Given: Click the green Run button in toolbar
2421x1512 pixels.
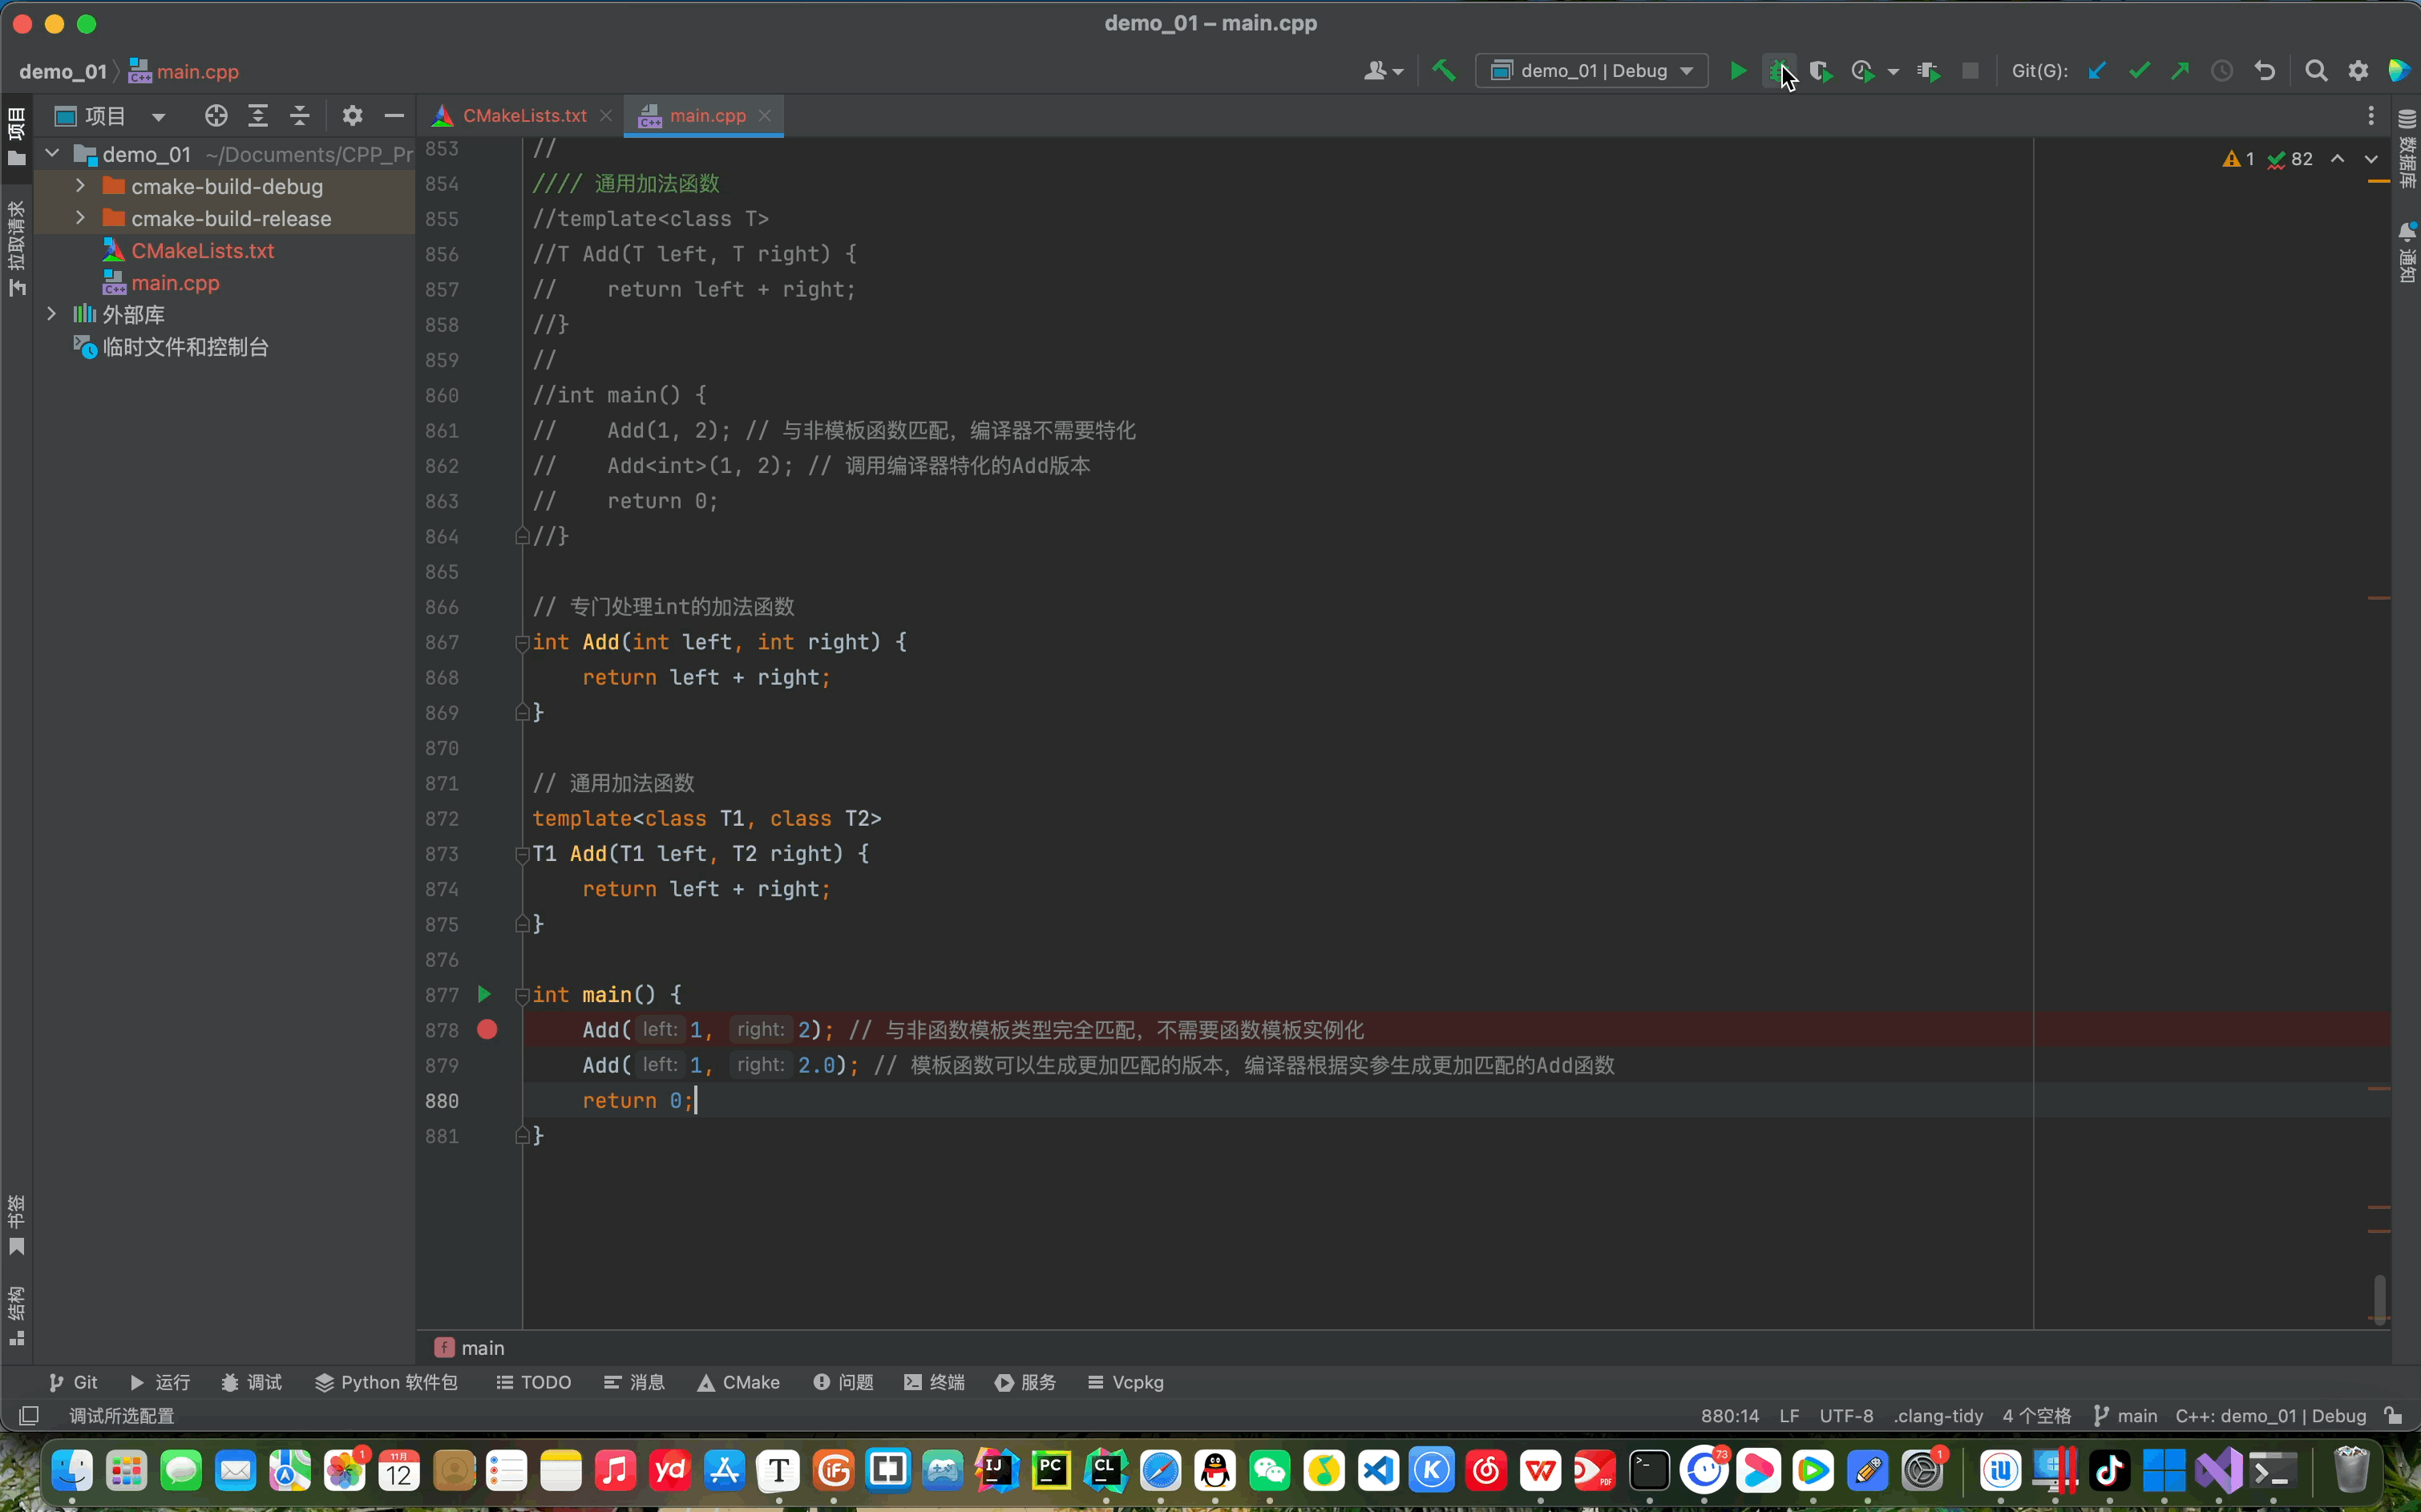Looking at the screenshot, I should [1738, 71].
